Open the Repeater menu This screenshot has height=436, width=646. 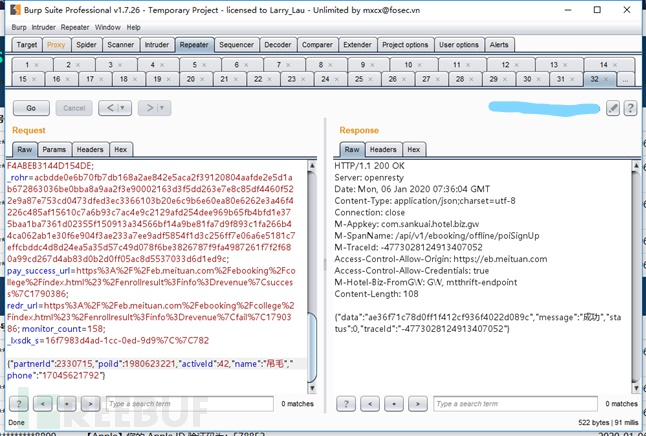coord(75,28)
